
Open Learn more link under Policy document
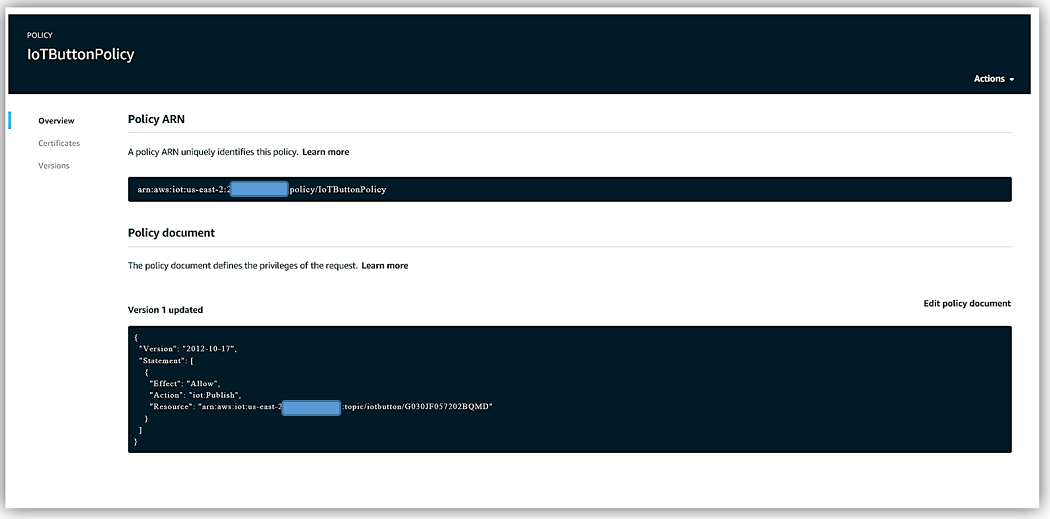[384, 266]
